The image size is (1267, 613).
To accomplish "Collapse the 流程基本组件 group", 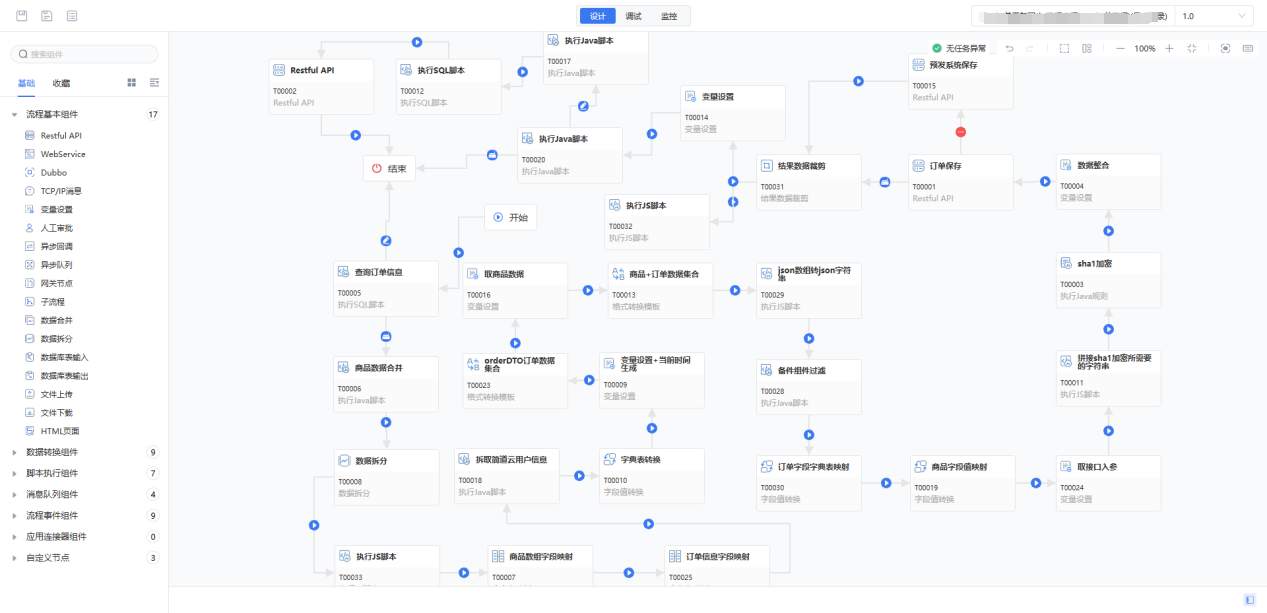I will [x=14, y=115].
